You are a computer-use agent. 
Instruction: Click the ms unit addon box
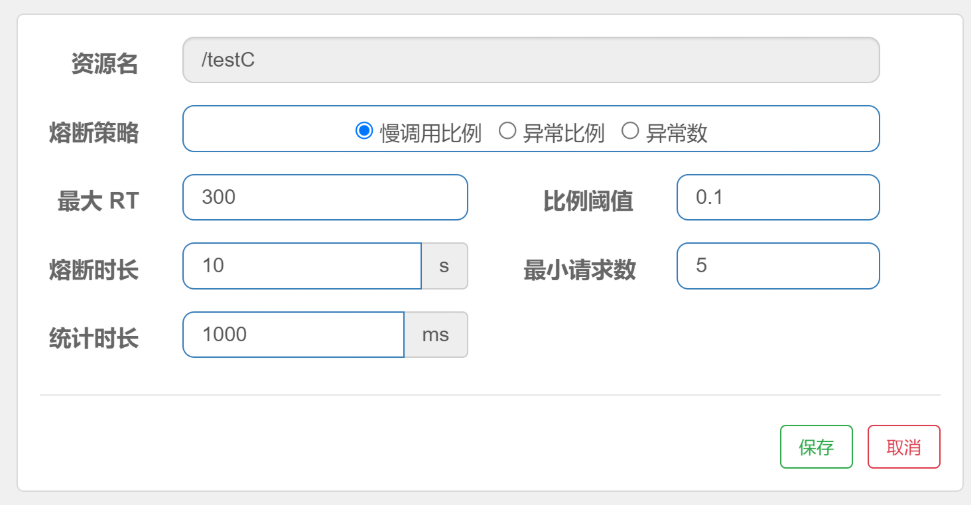[435, 335]
